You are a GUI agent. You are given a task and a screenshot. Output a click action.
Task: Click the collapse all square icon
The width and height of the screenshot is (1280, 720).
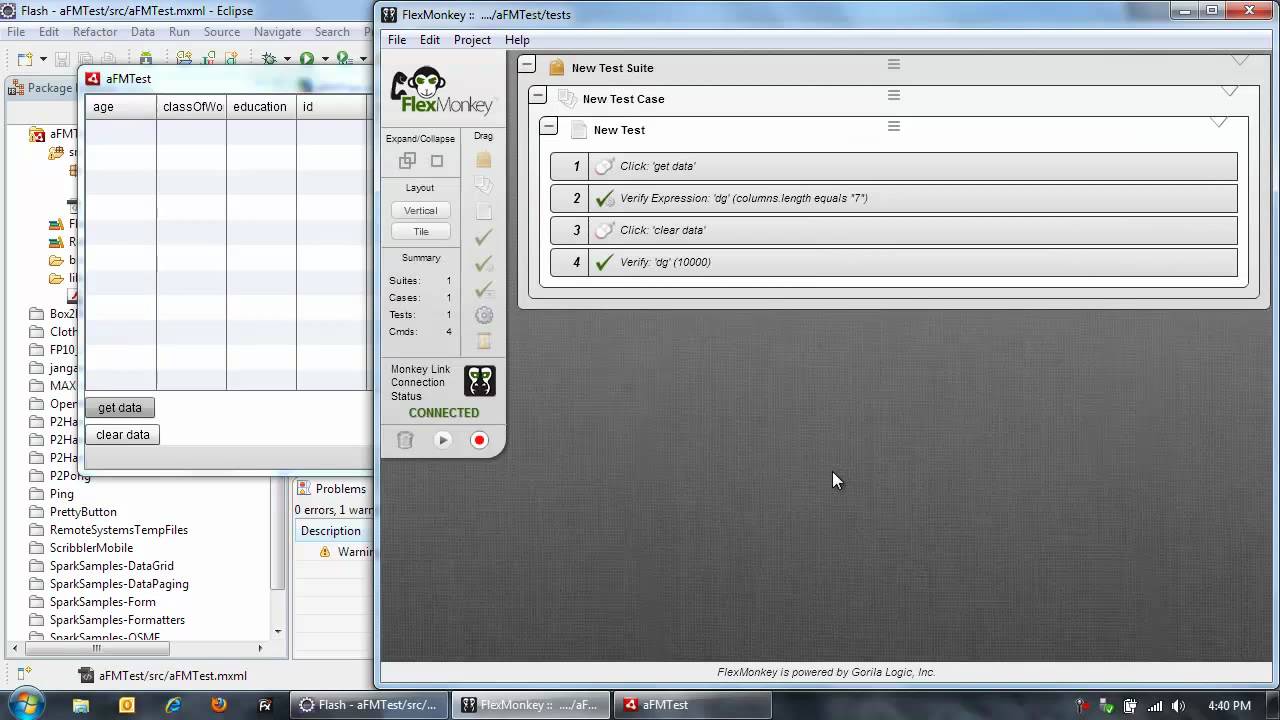[x=437, y=161]
